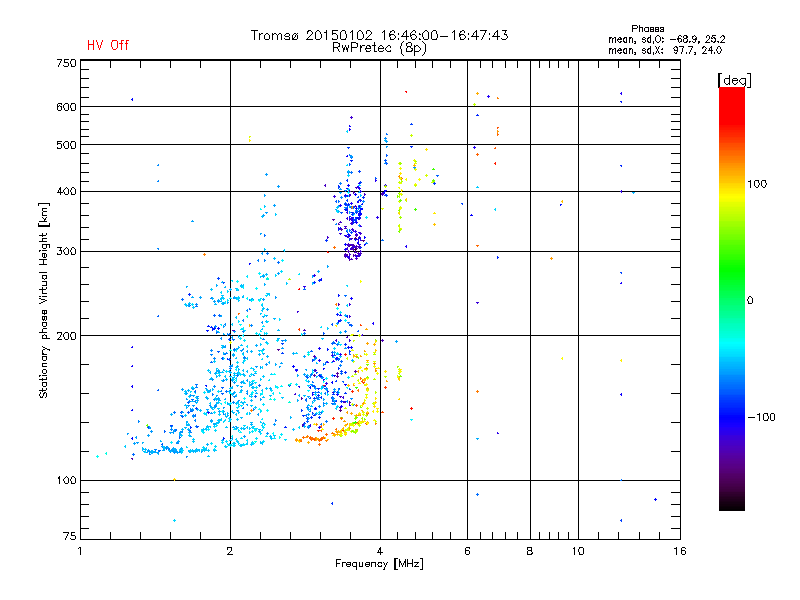
Task: Click the x-axis tick label '8'
Action: pos(530,551)
